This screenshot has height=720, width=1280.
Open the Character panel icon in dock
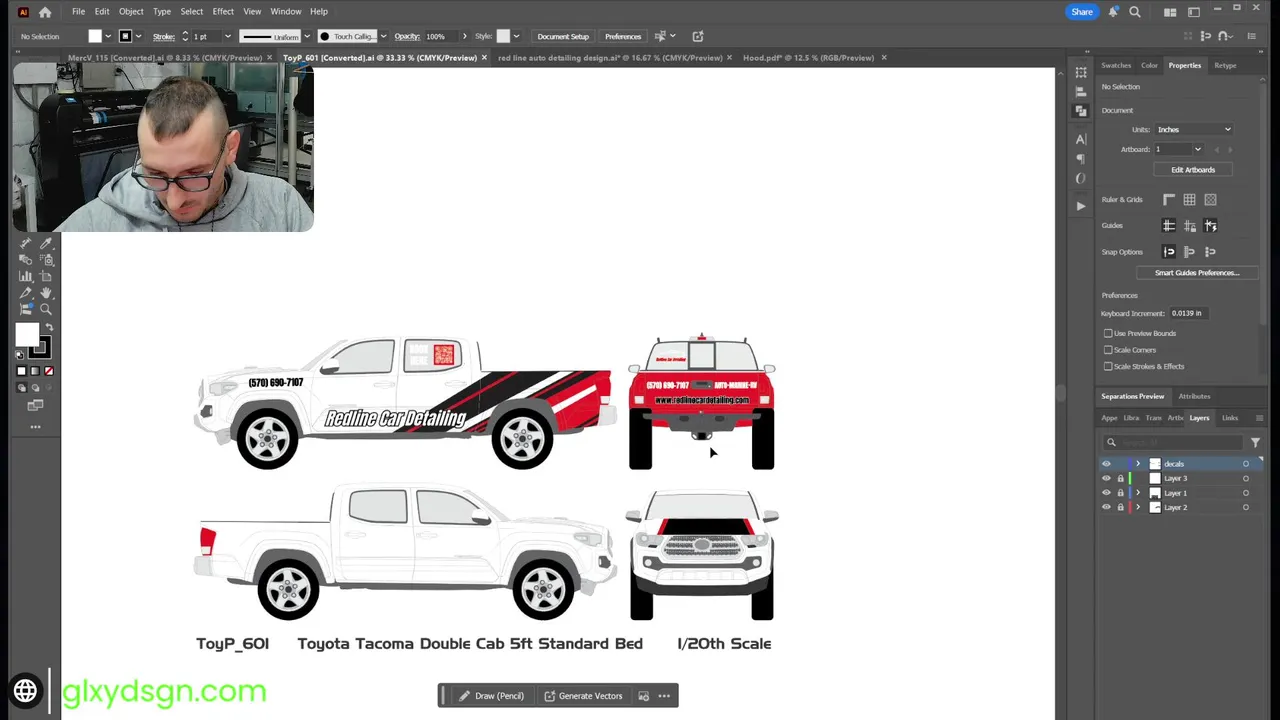pyautogui.click(x=1081, y=139)
